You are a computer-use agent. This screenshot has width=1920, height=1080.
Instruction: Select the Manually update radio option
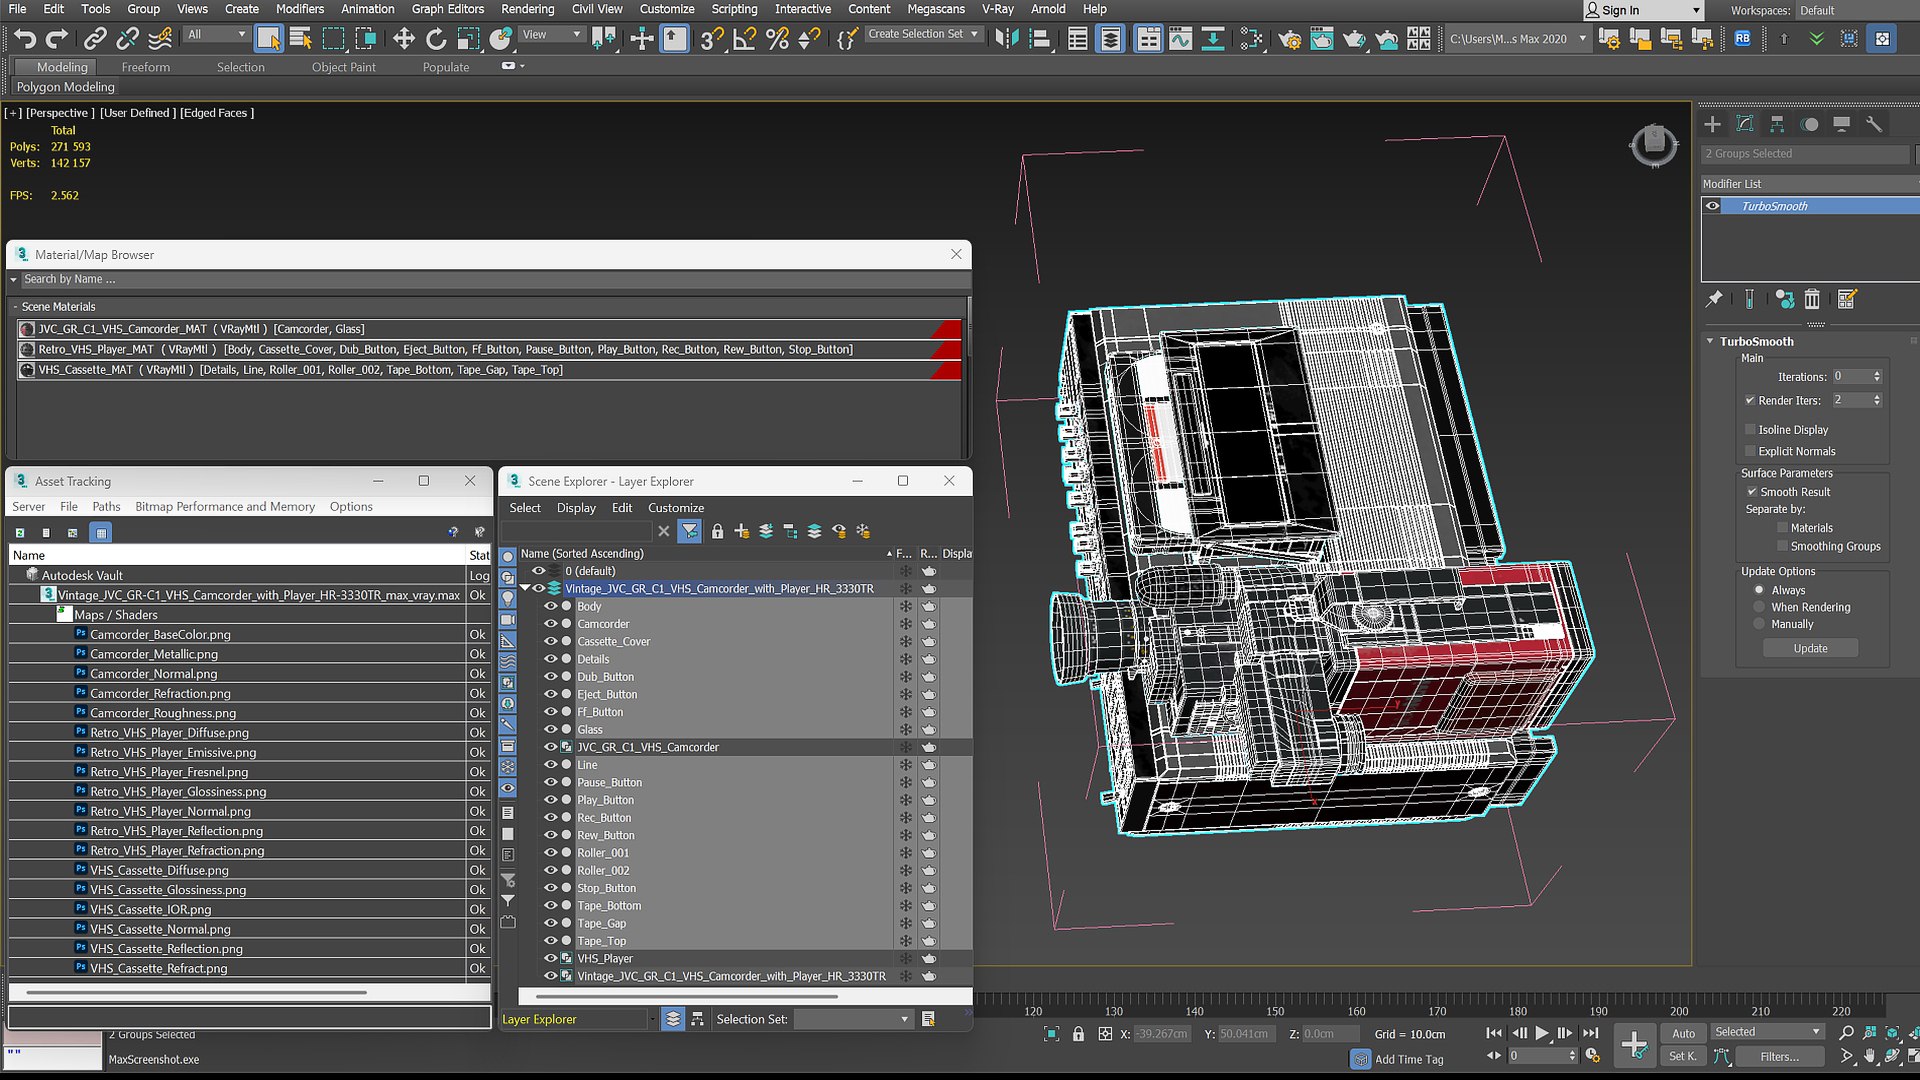[1760, 624]
